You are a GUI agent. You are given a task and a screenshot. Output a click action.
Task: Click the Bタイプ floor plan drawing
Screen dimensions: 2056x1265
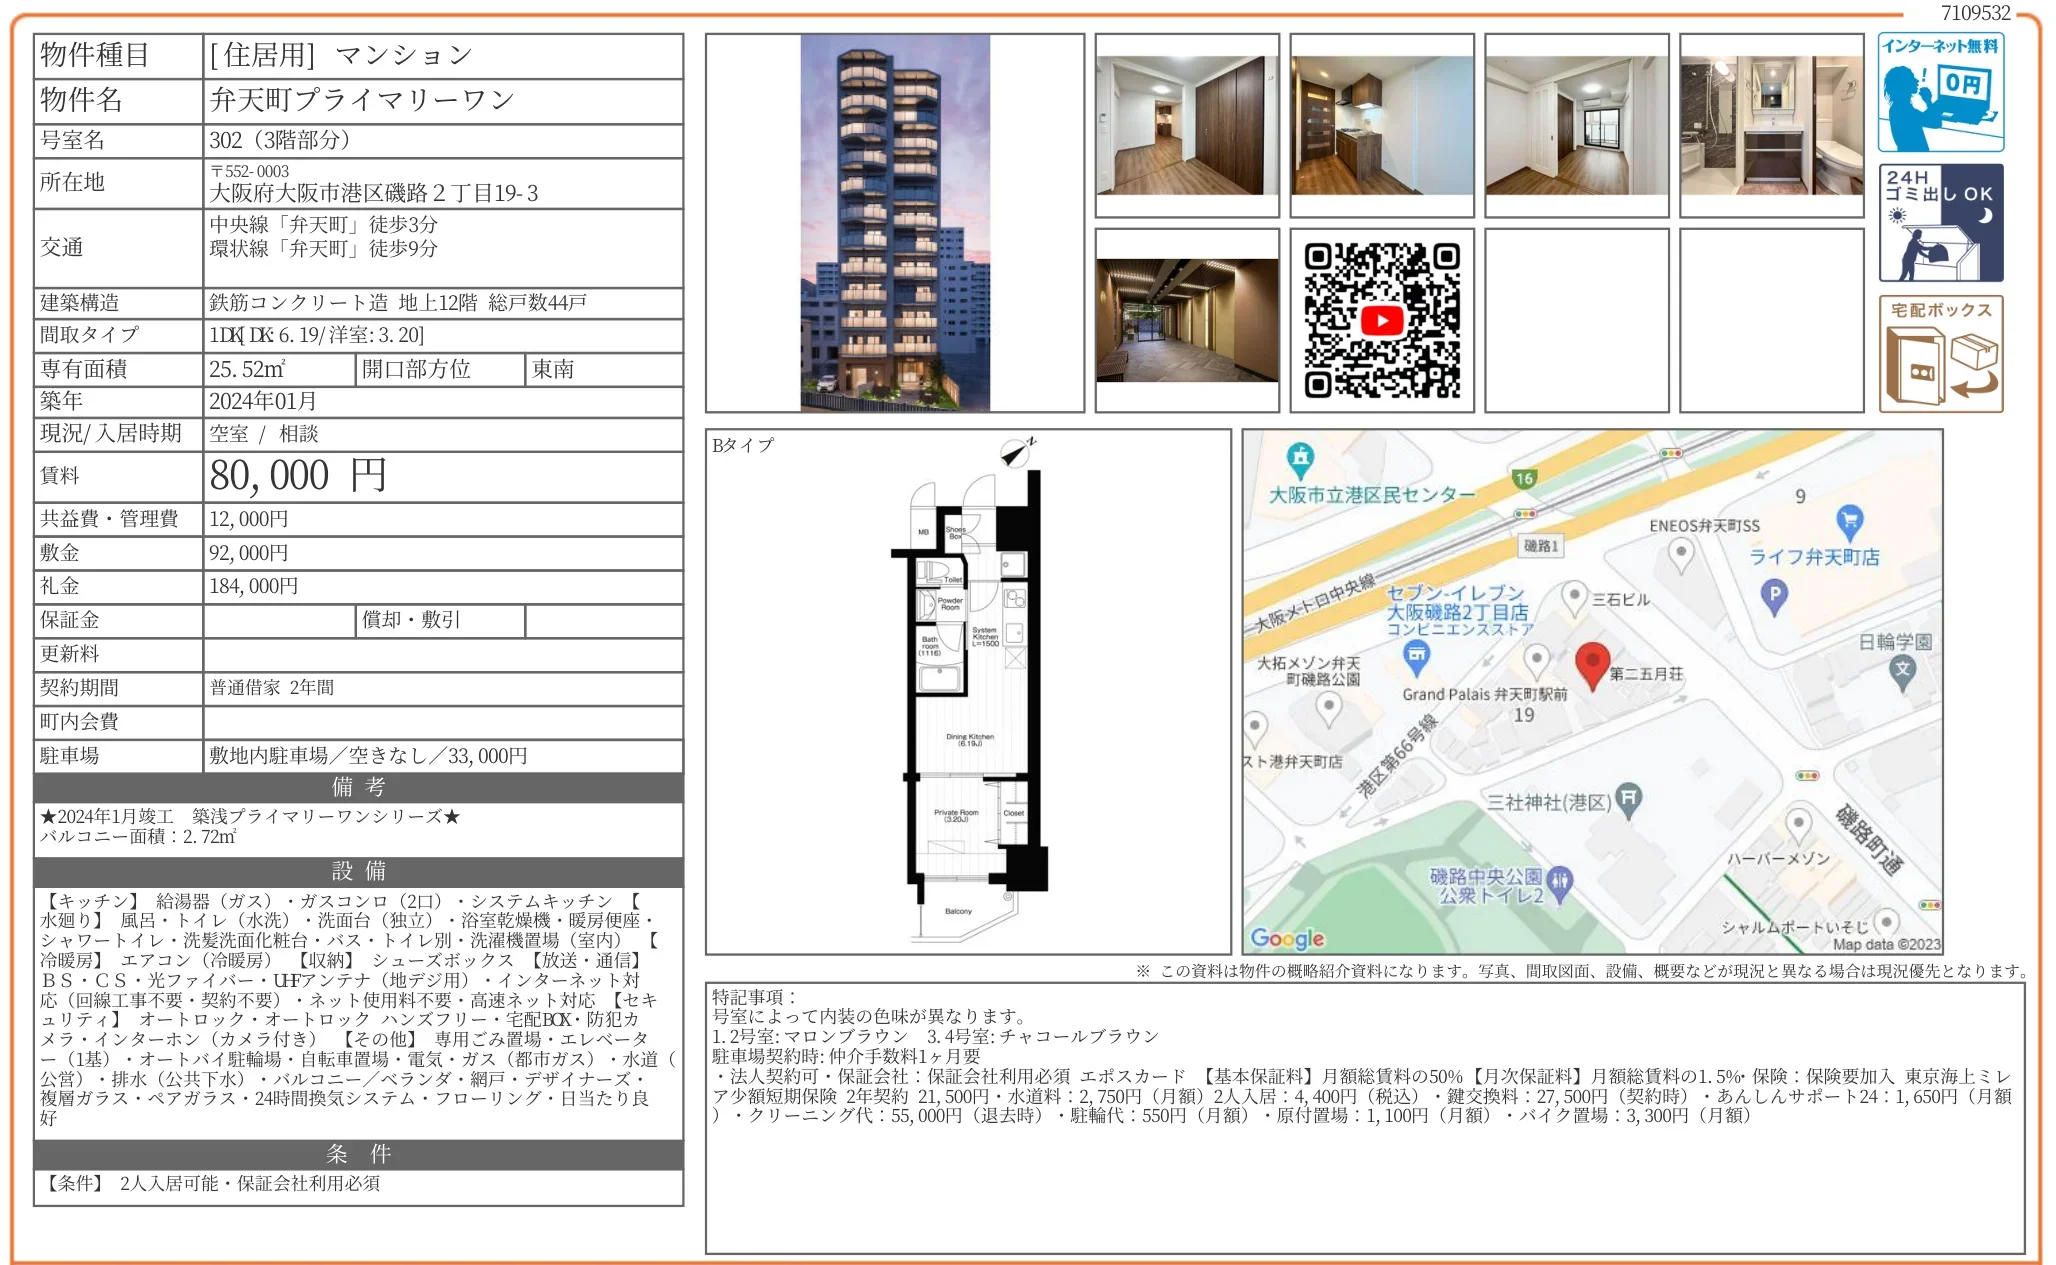coord(970,700)
